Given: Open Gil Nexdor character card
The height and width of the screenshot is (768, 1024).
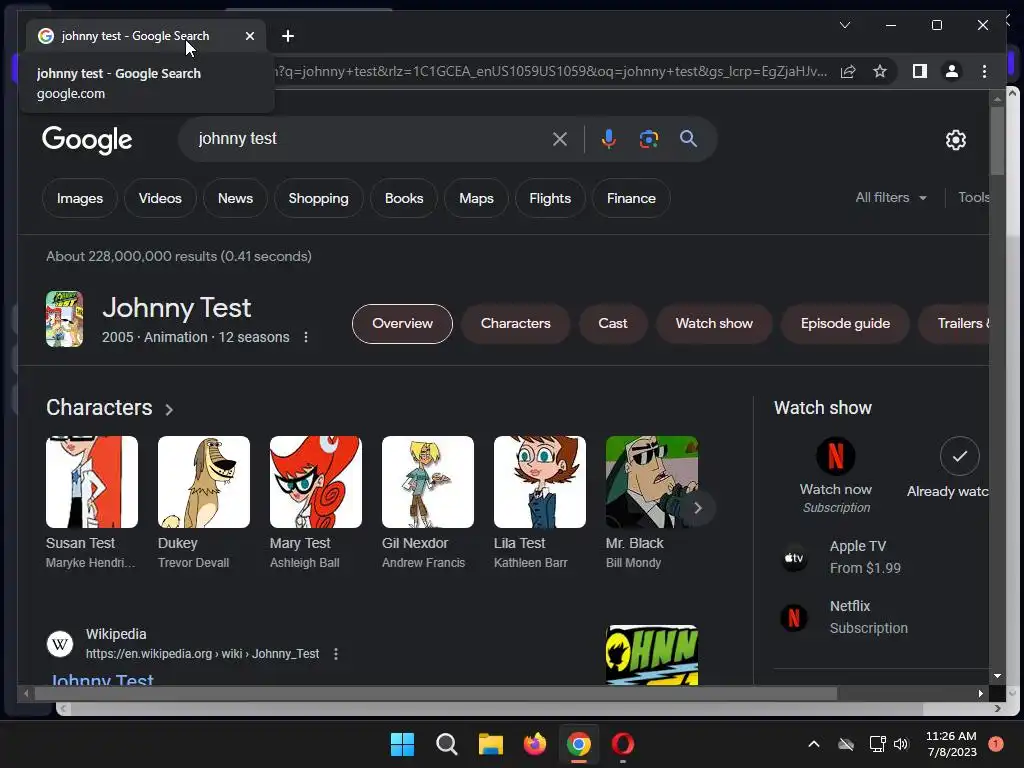Looking at the screenshot, I should (x=428, y=503).
